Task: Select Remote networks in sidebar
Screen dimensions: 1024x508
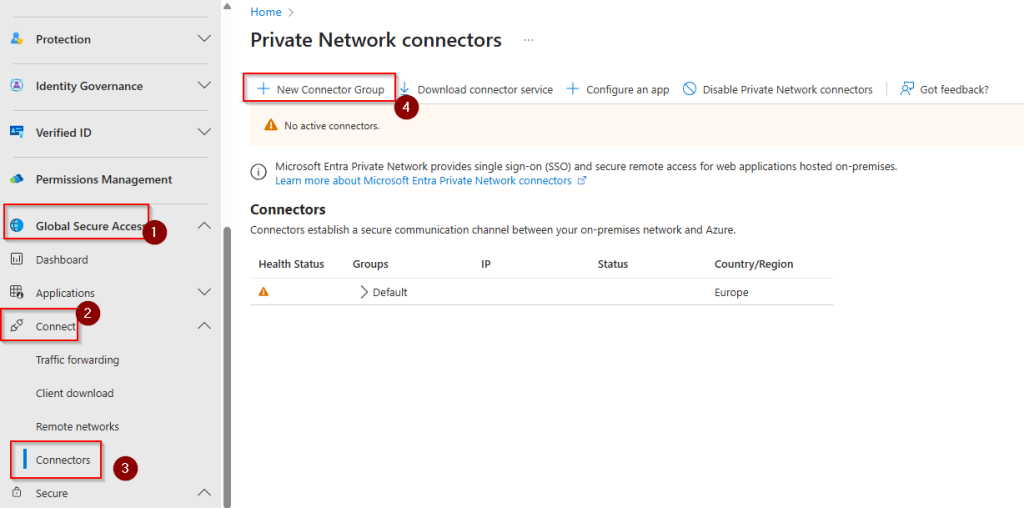Action: 77,426
